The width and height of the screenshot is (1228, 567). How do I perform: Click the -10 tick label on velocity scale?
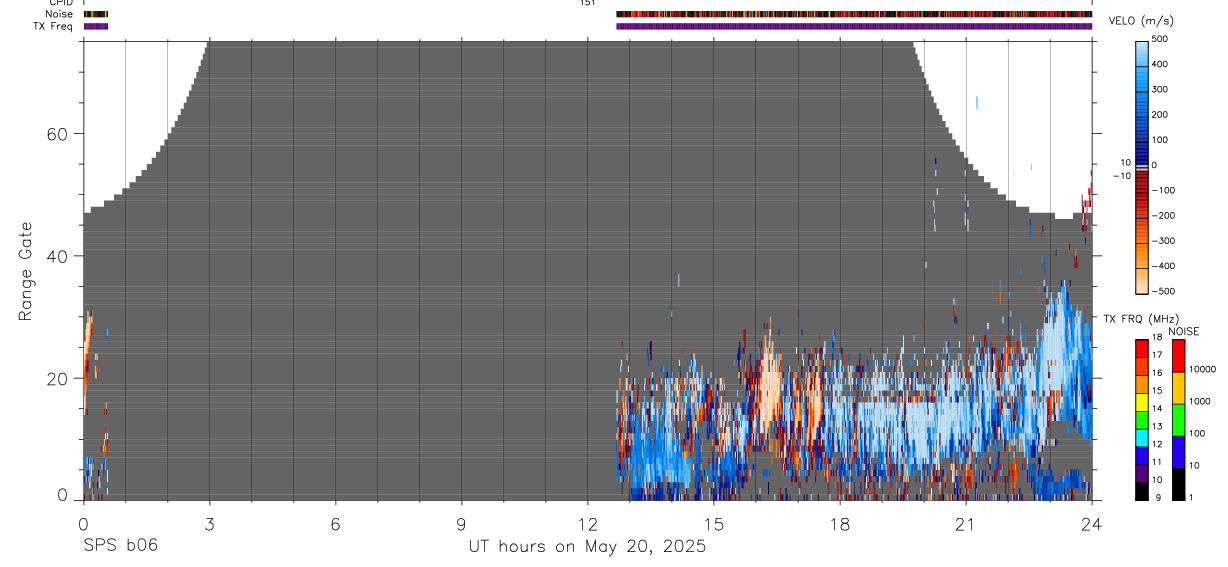click(x=1122, y=176)
